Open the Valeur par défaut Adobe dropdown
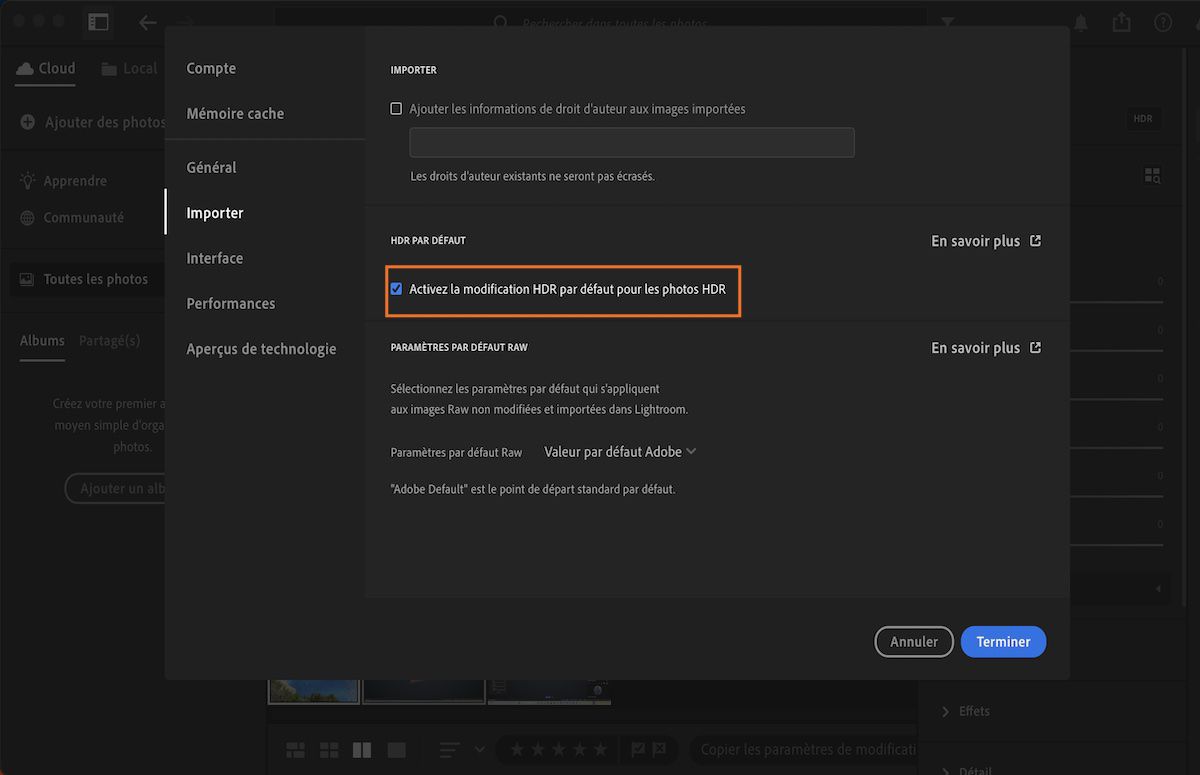 point(618,451)
